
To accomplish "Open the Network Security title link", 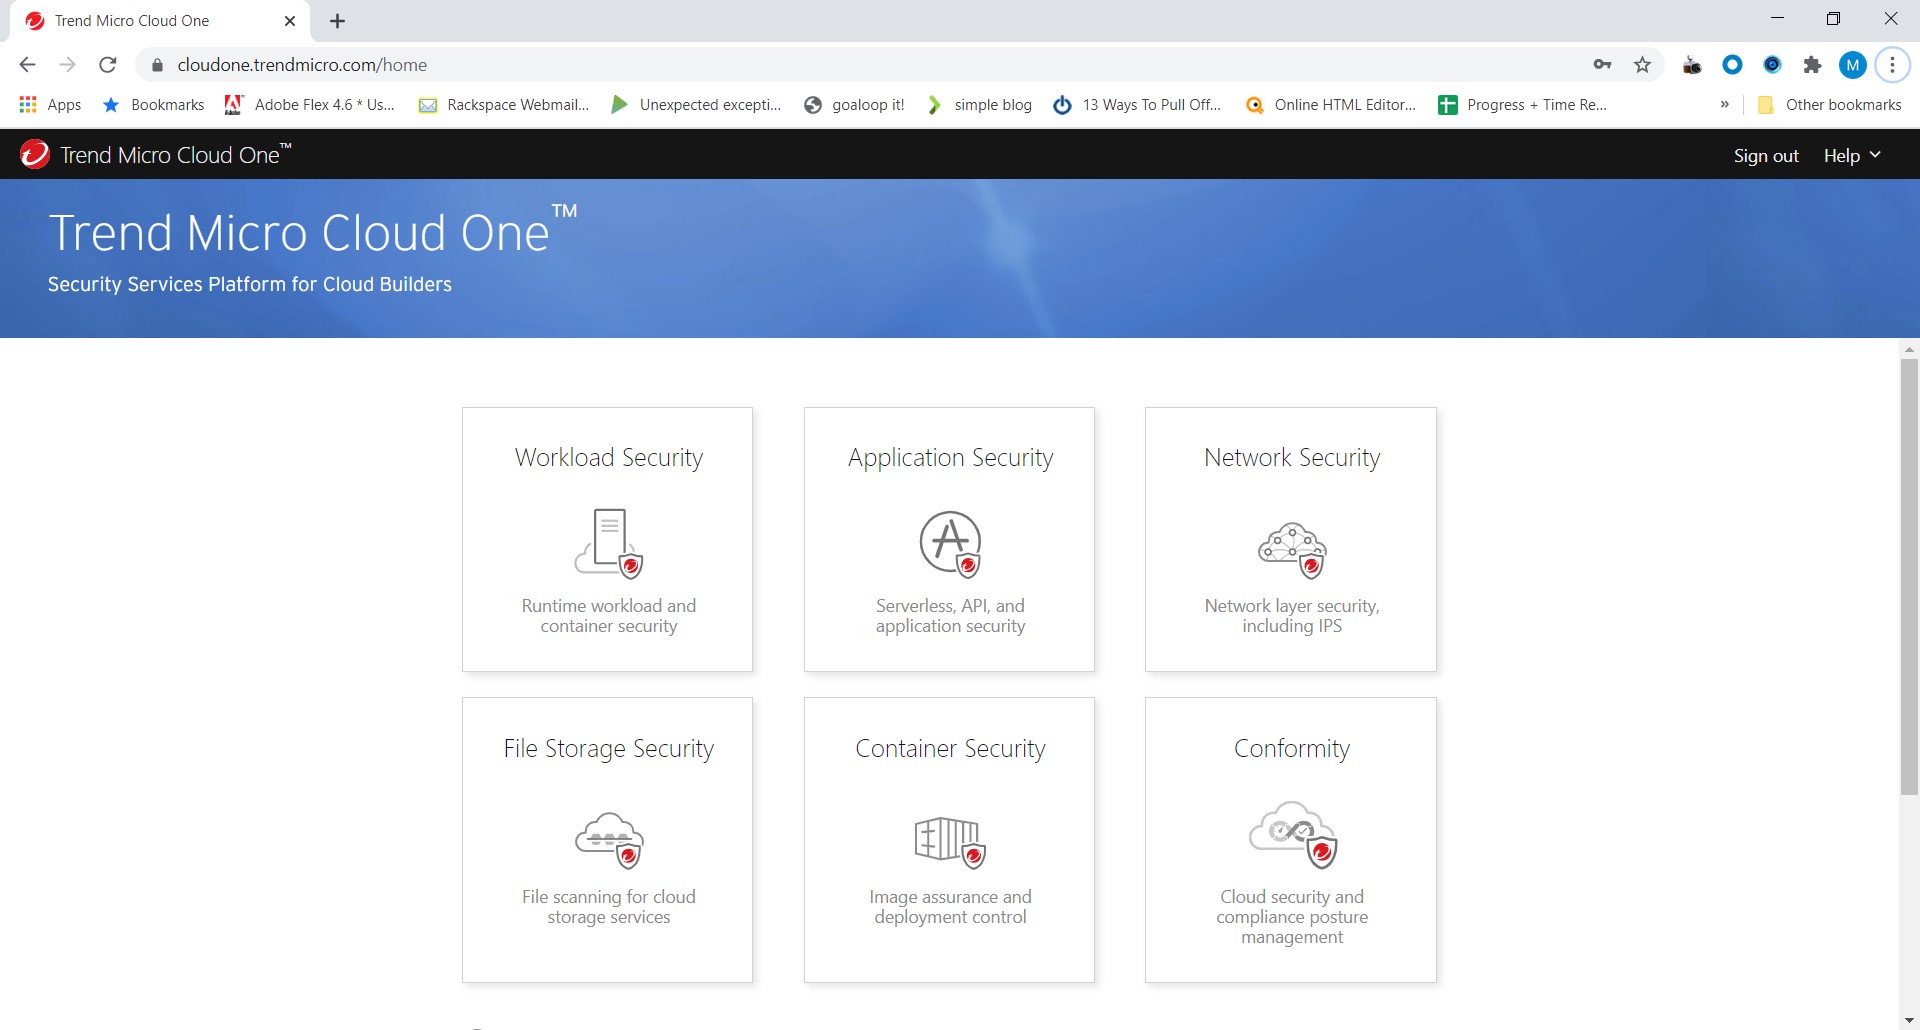I will 1292,457.
